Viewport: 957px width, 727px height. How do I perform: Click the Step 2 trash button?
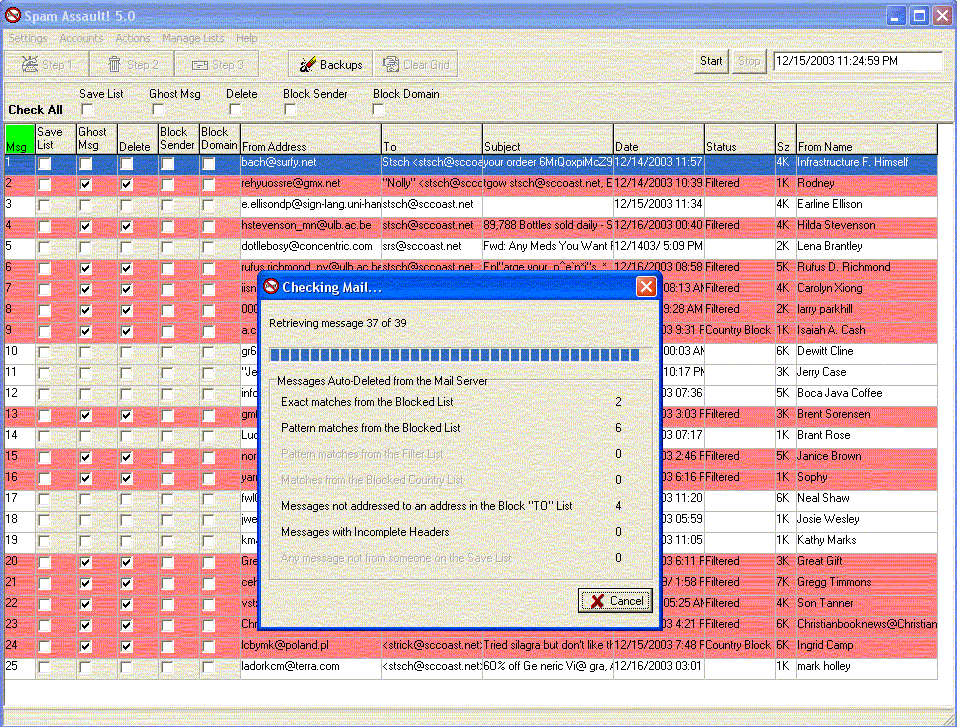coord(132,64)
